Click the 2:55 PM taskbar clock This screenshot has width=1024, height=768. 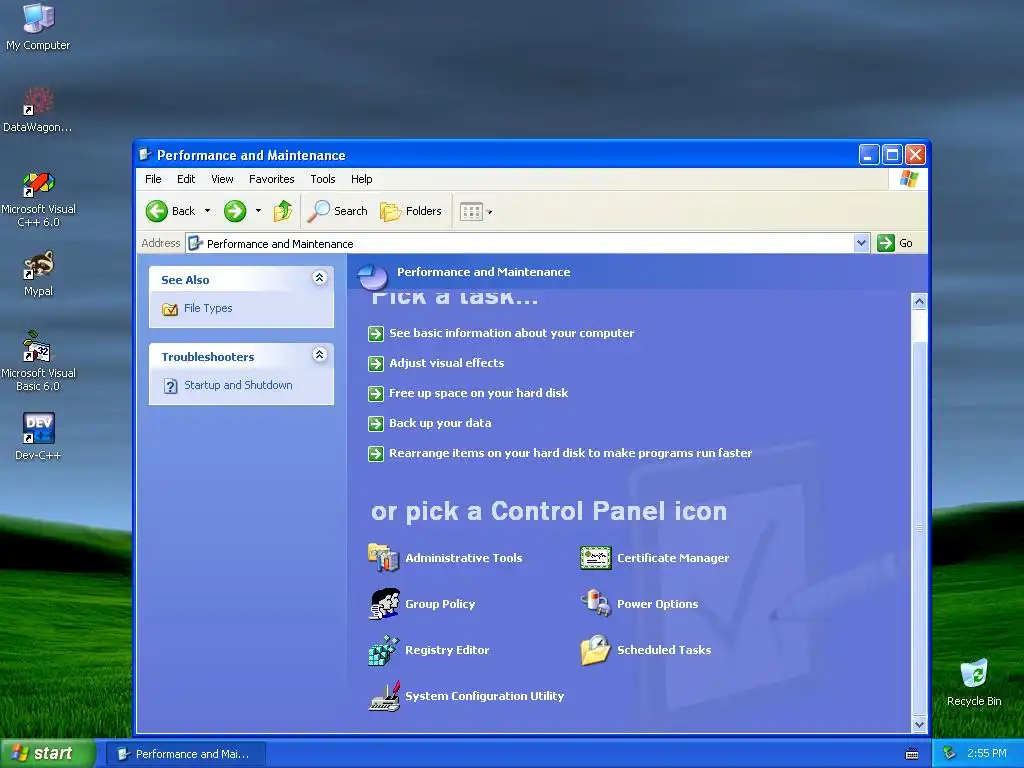[986, 754]
